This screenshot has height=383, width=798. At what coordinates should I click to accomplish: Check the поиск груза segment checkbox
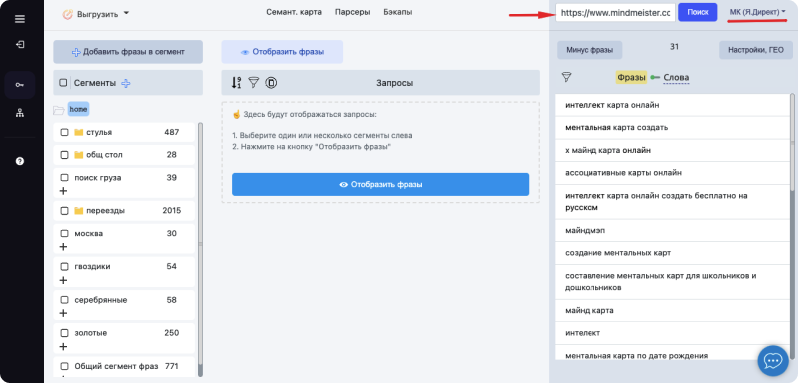pos(64,178)
